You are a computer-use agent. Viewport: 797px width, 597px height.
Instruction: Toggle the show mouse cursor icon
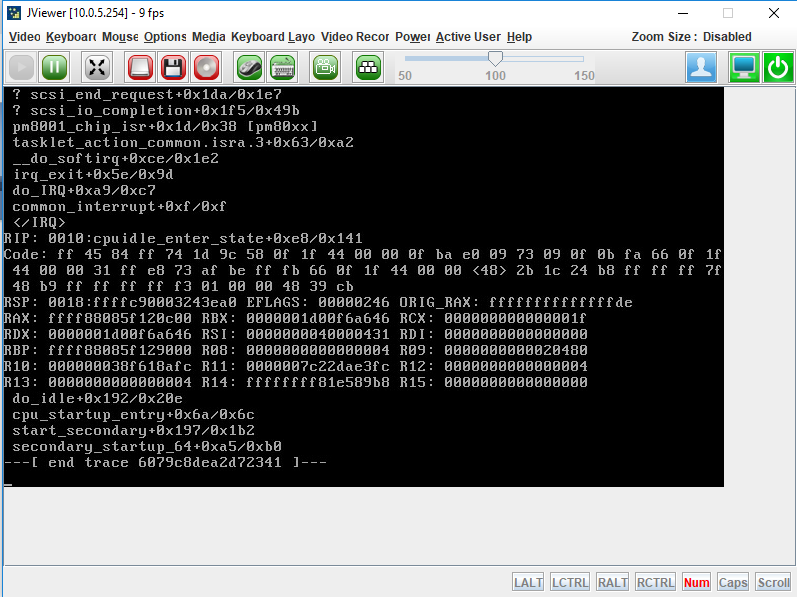(x=250, y=67)
